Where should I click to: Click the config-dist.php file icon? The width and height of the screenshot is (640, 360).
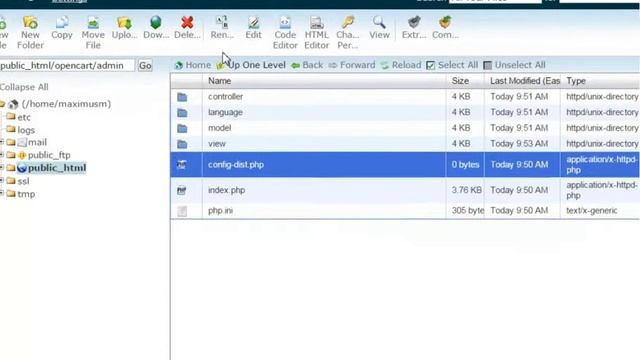[182, 164]
